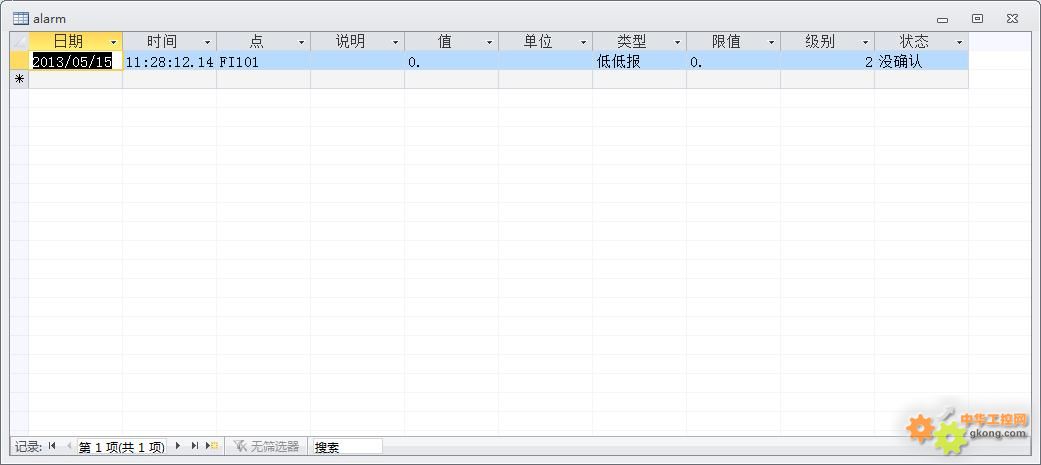The image size is (1041, 465).
Task: Create new blank record icon
Action: [x=212, y=446]
